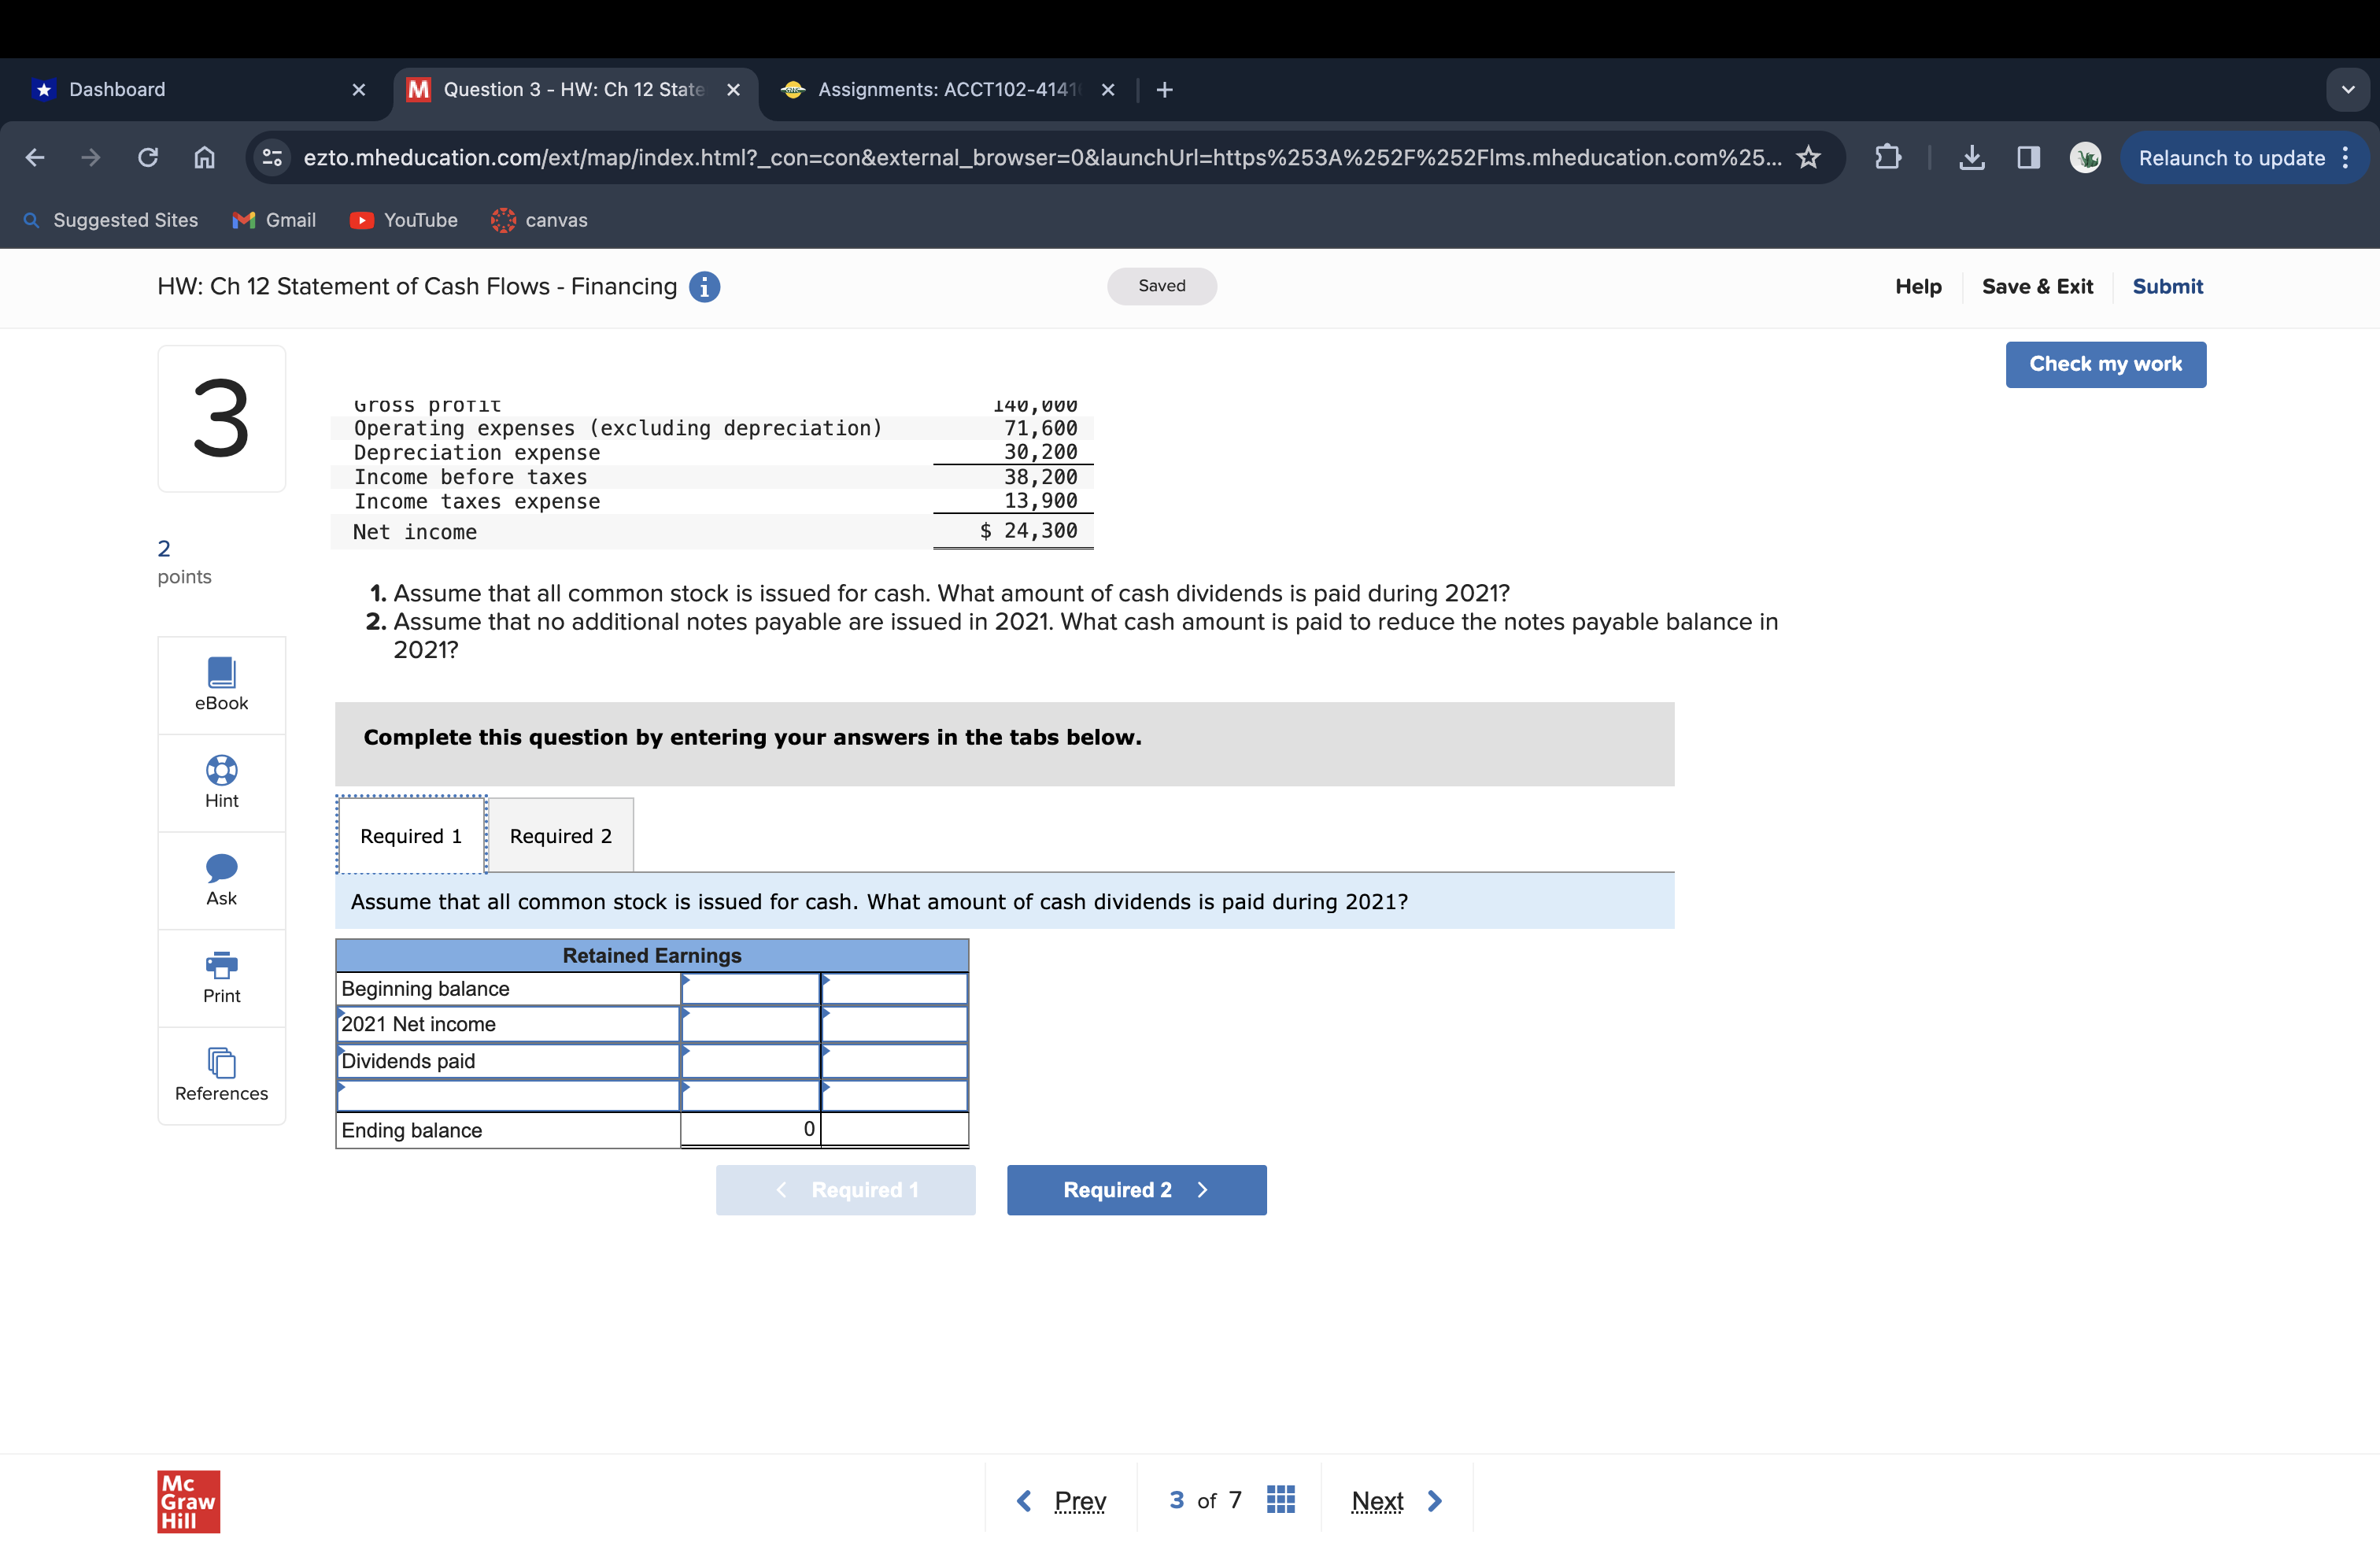Click the Check my work button
2380x1546 pixels.
[2105, 364]
